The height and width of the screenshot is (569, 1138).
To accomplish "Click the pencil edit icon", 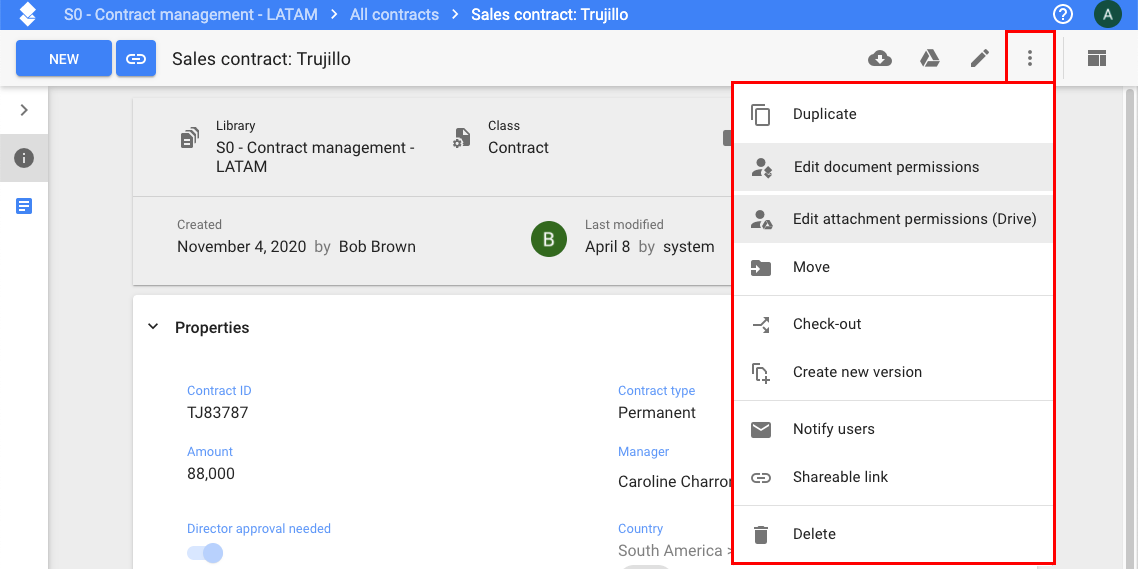I will 980,59.
